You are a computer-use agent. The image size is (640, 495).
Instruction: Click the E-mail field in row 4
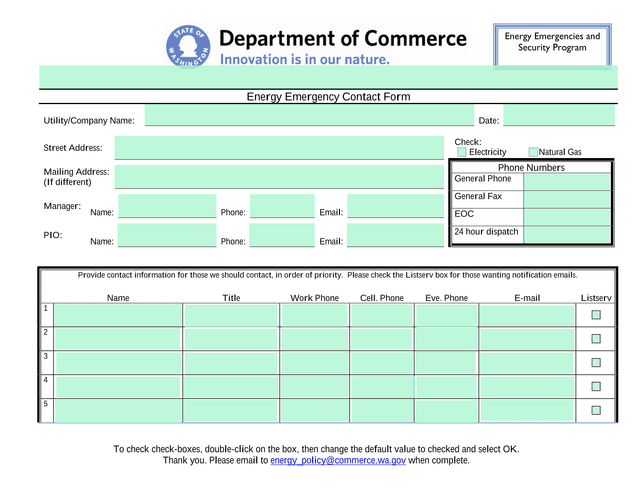(527, 387)
